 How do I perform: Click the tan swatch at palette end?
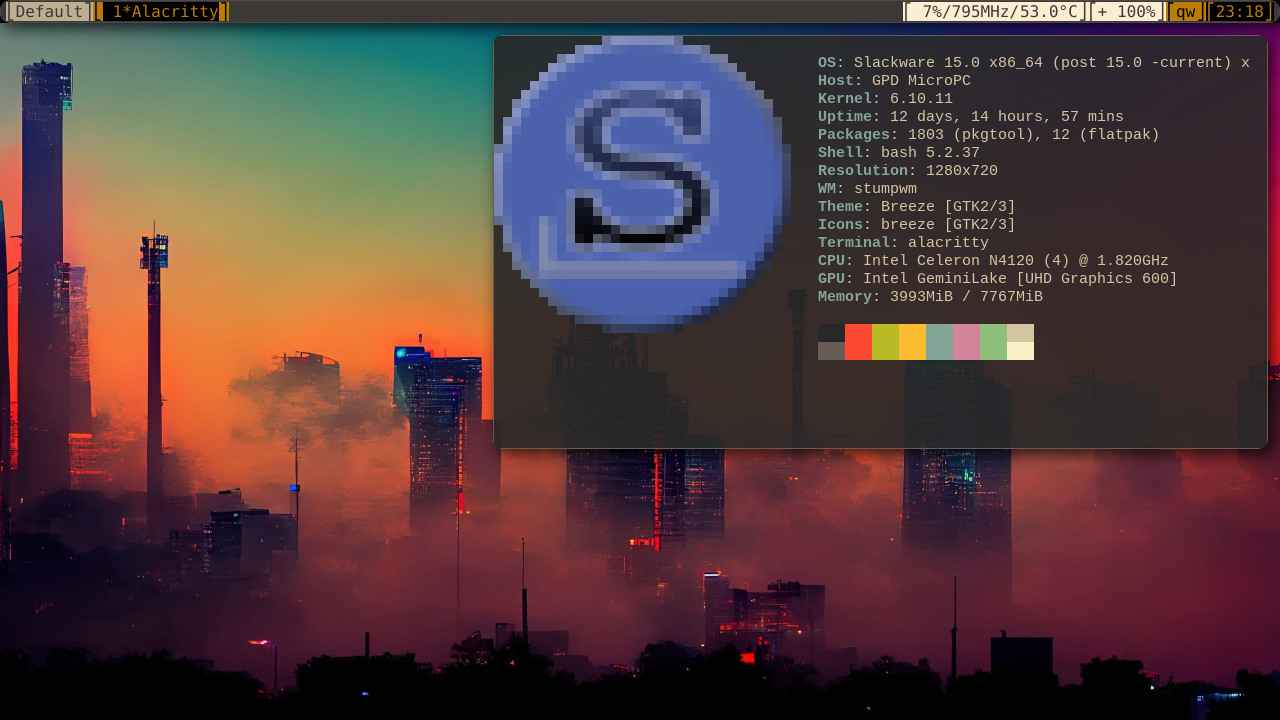(1020, 333)
